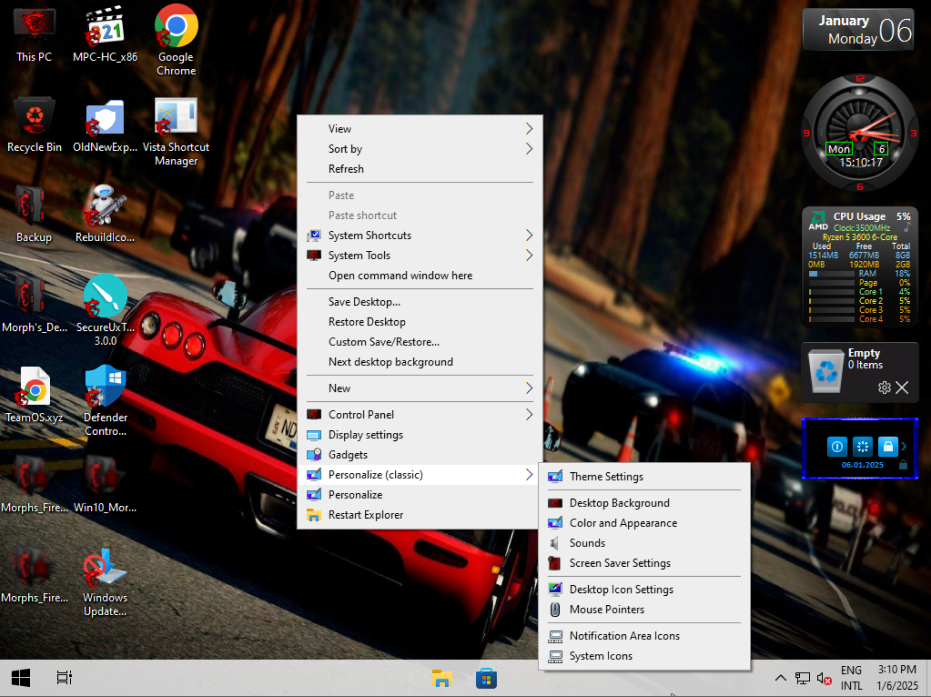Expand the View submenu
931x697 pixels.
pyautogui.click(x=420, y=129)
